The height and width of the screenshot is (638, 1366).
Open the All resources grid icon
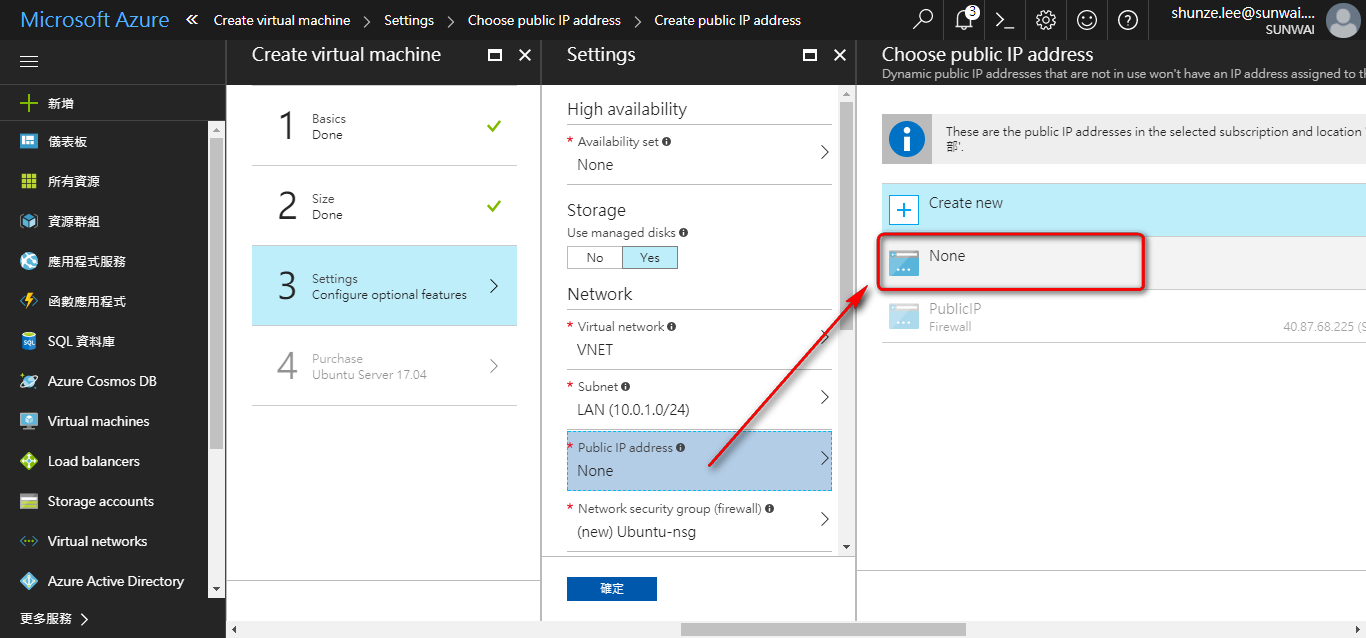29,181
